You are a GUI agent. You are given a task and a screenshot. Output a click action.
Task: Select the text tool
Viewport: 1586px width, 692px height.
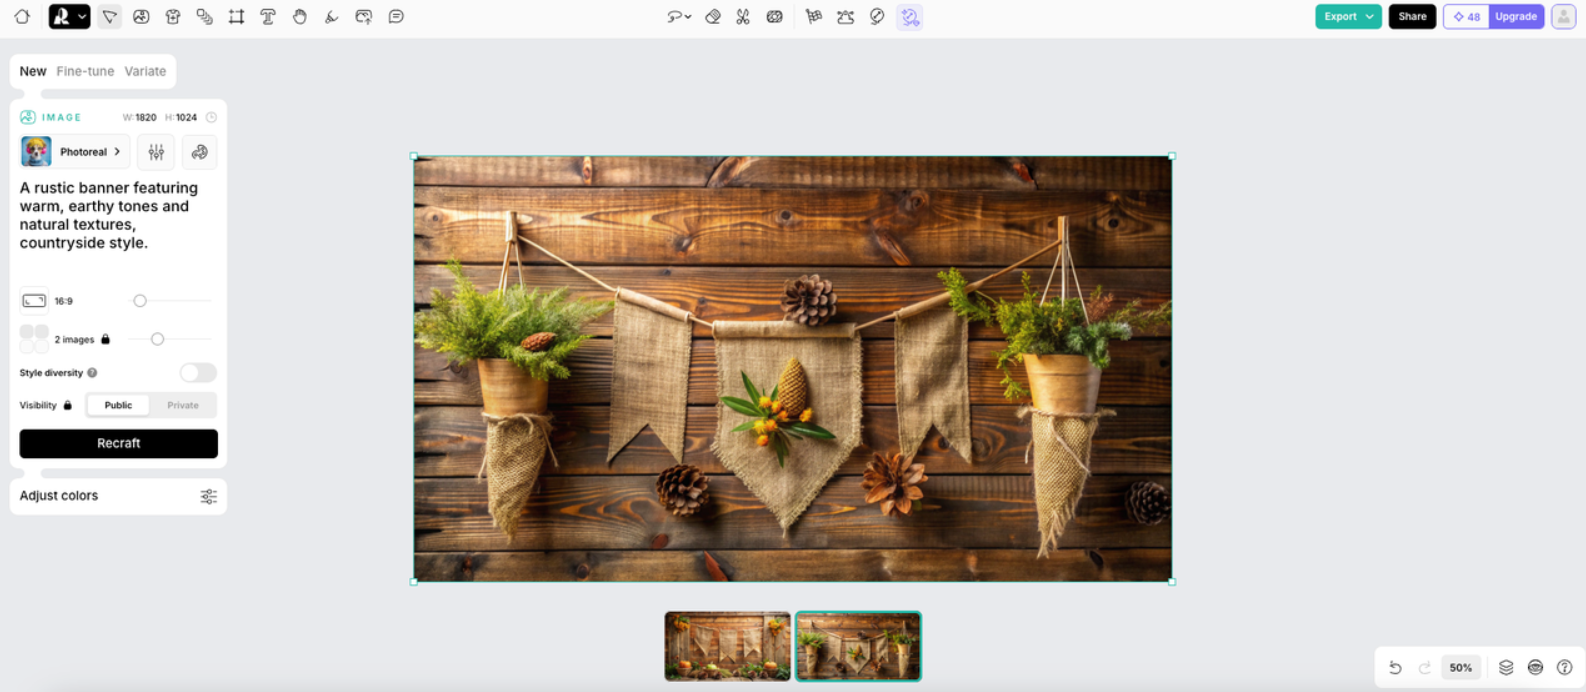click(268, 16)
